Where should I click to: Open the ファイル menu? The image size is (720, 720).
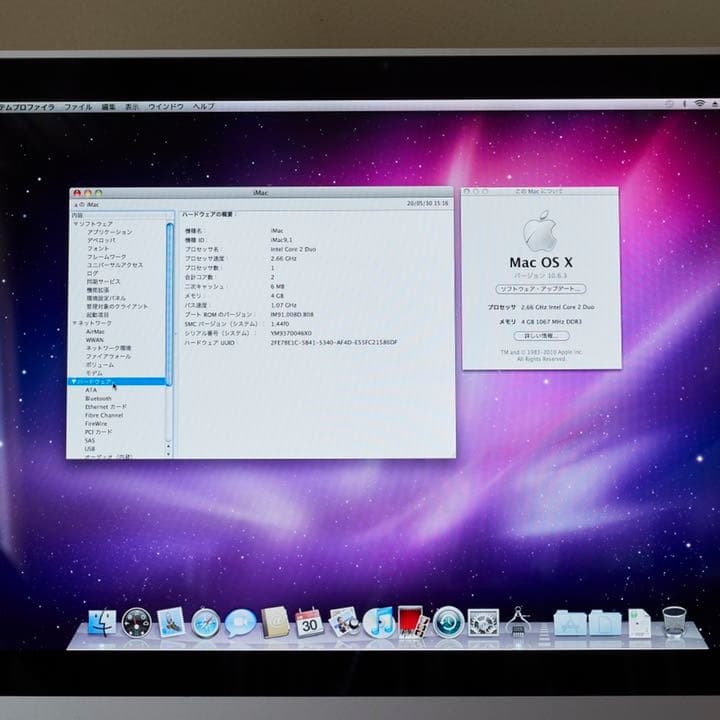78,107
